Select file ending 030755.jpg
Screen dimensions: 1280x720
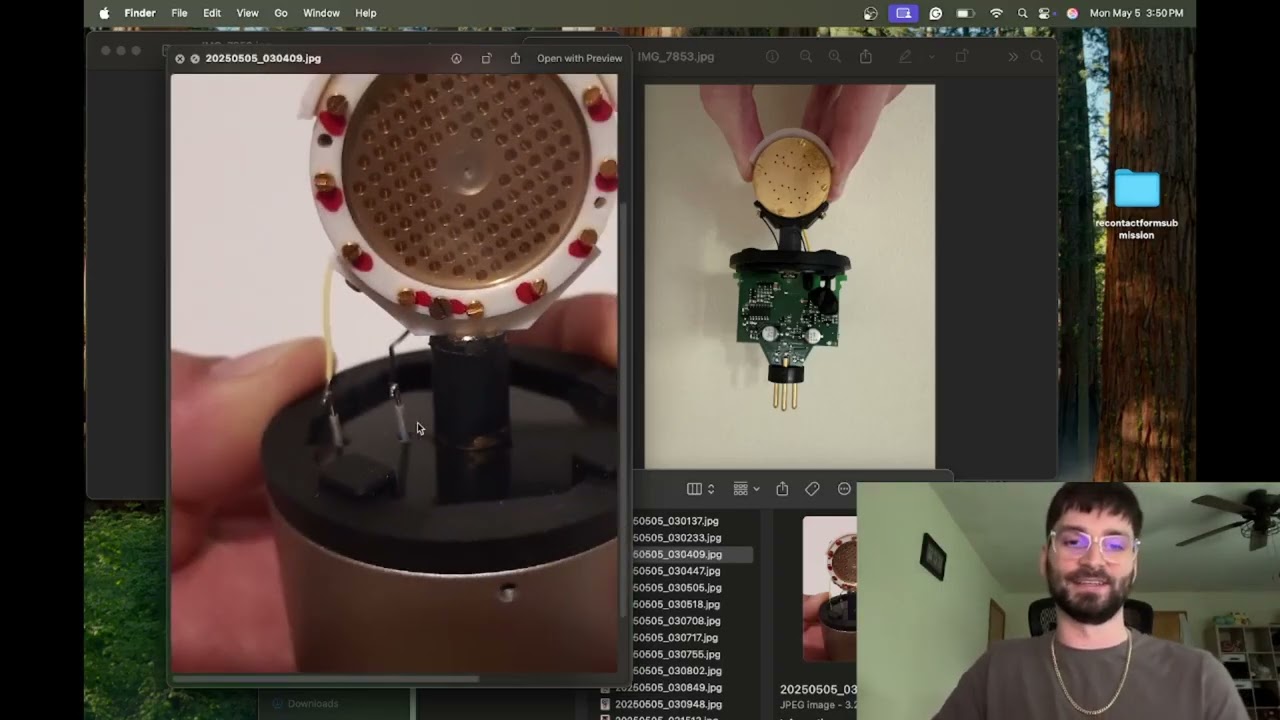pyautogui.click(x=677, y=654)
